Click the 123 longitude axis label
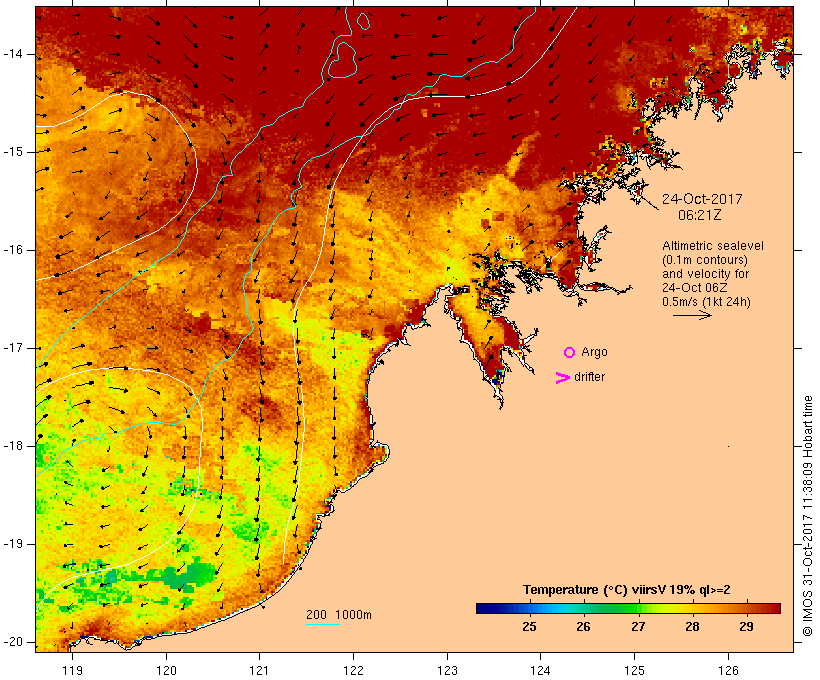 pyautogui.click(x=447, y=671)
